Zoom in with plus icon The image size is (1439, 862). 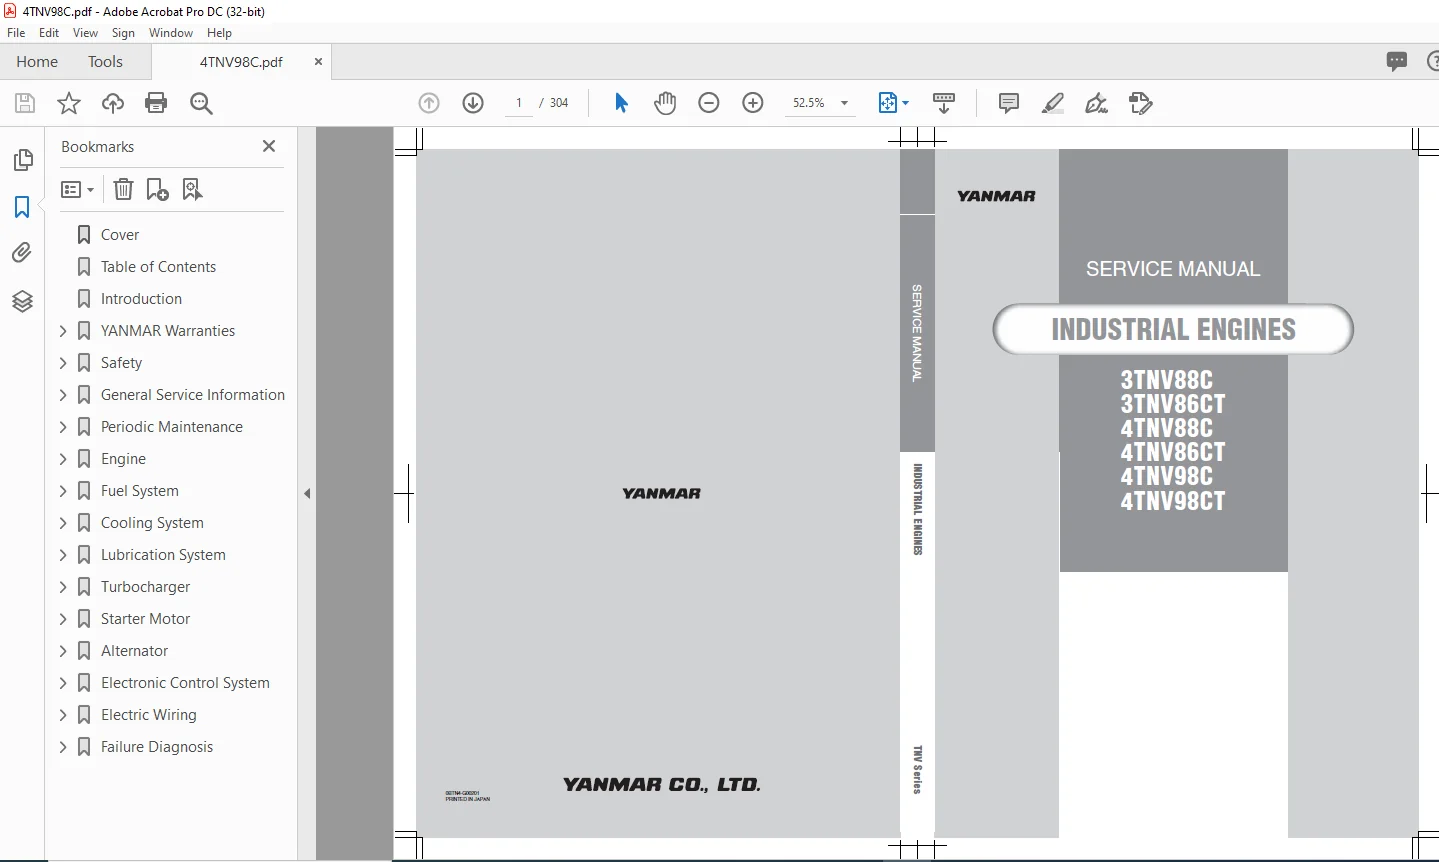click(x=753, y=103)
